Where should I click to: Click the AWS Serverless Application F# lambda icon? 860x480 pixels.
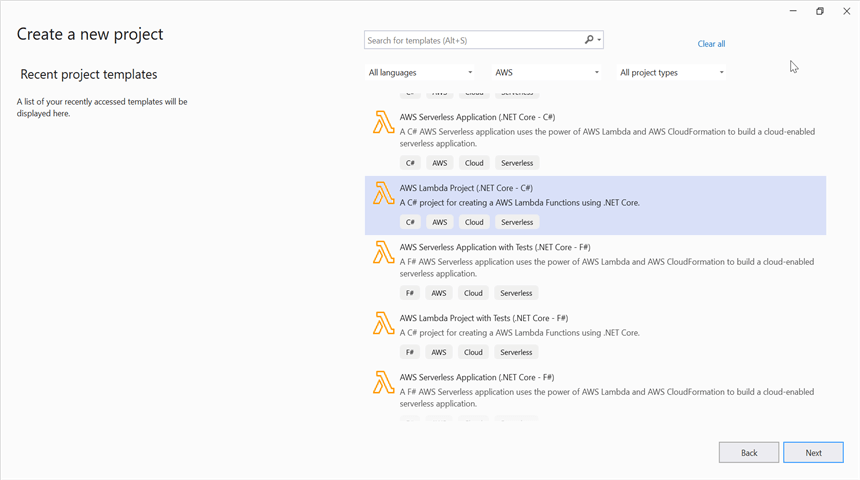383,382
